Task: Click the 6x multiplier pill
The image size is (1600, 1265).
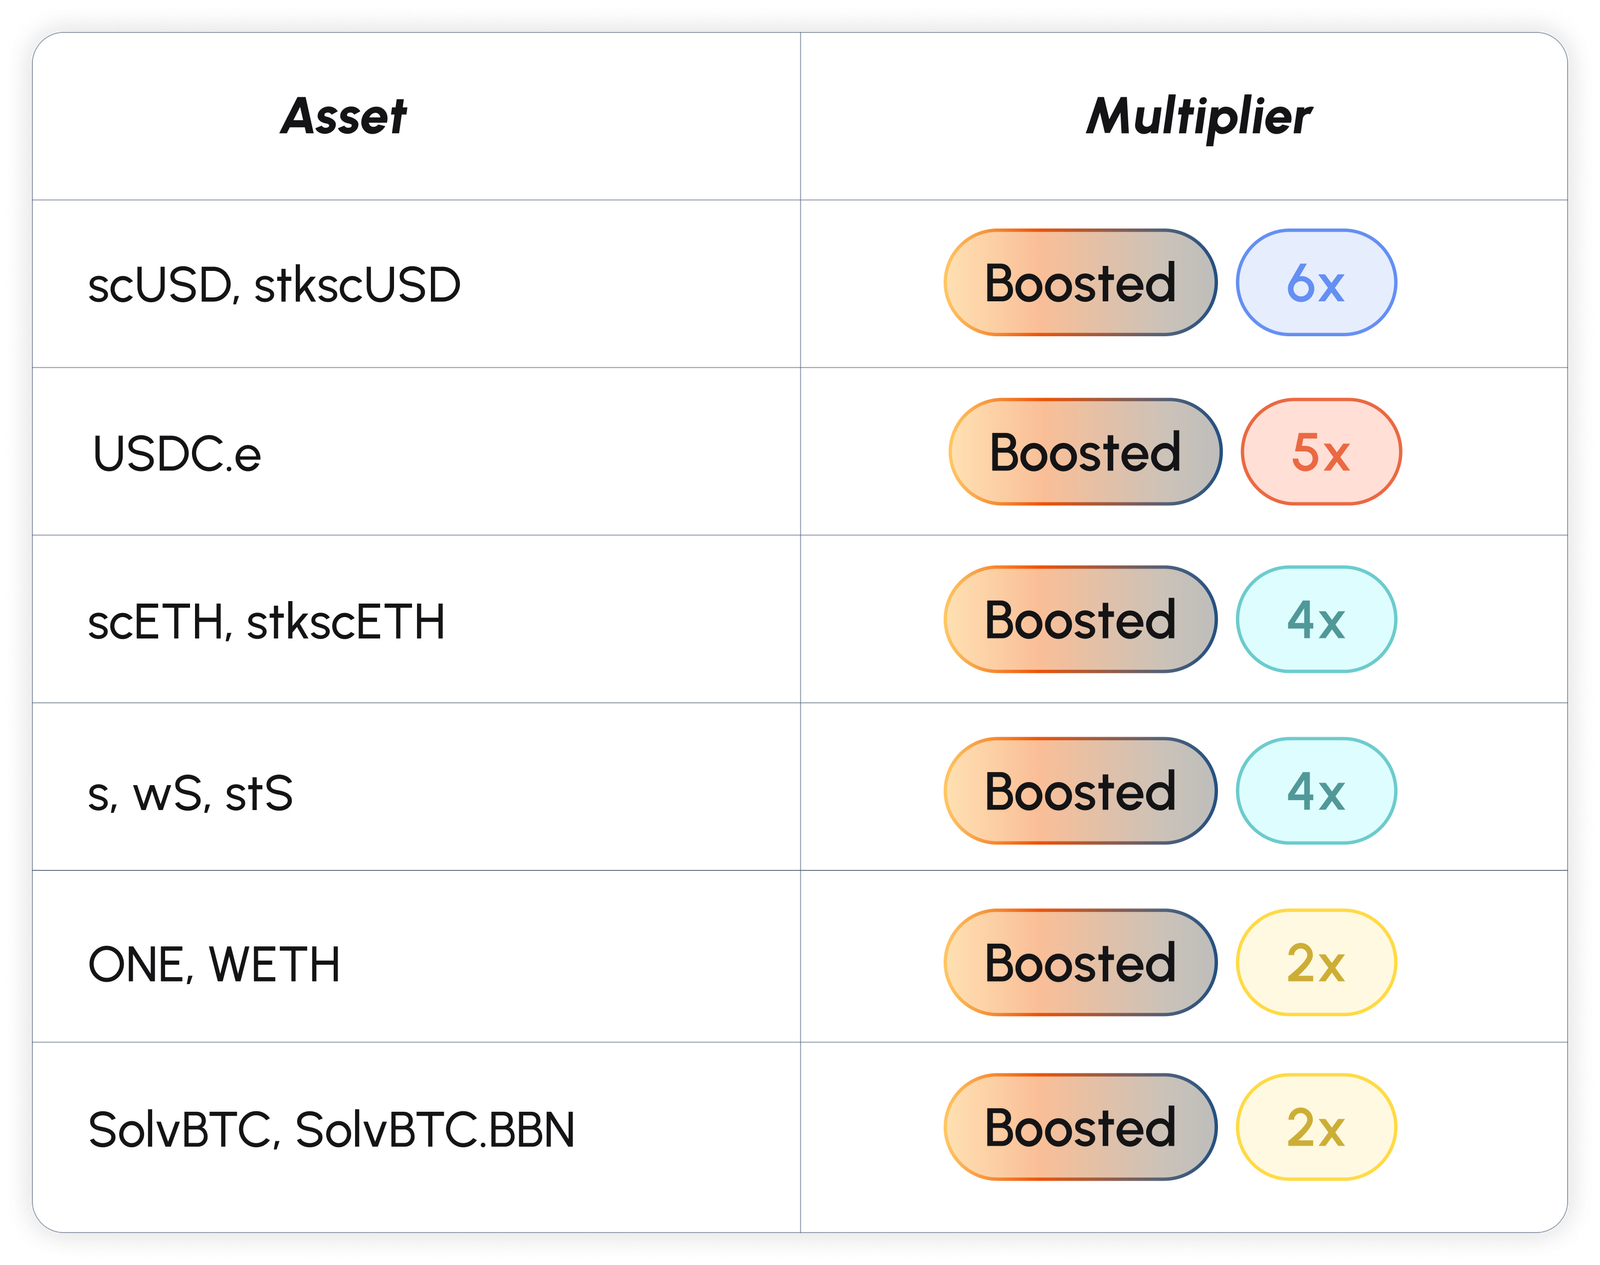Action: coord(1315,283)
